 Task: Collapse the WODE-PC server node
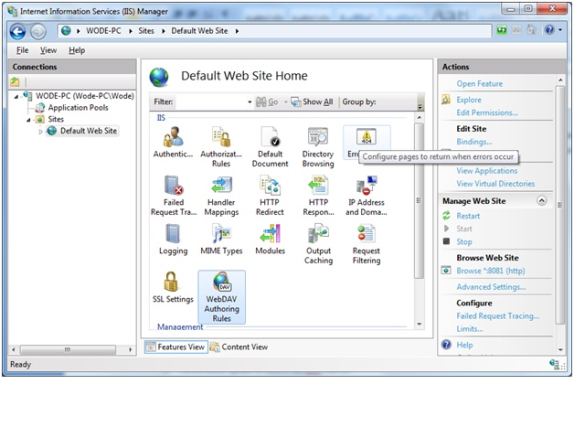point(16,97)
